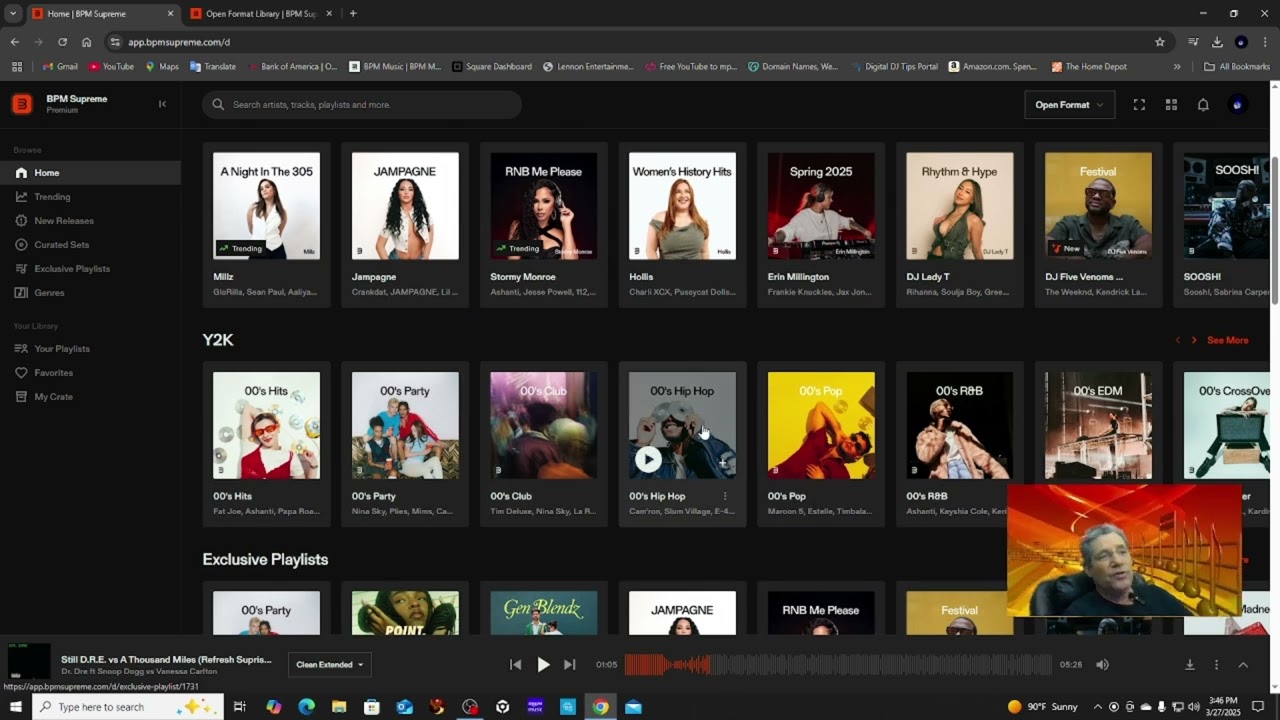Image resolution: width=1280 pixels, height=720 pixels.
Task: Click the Windows taskbar search box
Action: (x=128, y=707)
